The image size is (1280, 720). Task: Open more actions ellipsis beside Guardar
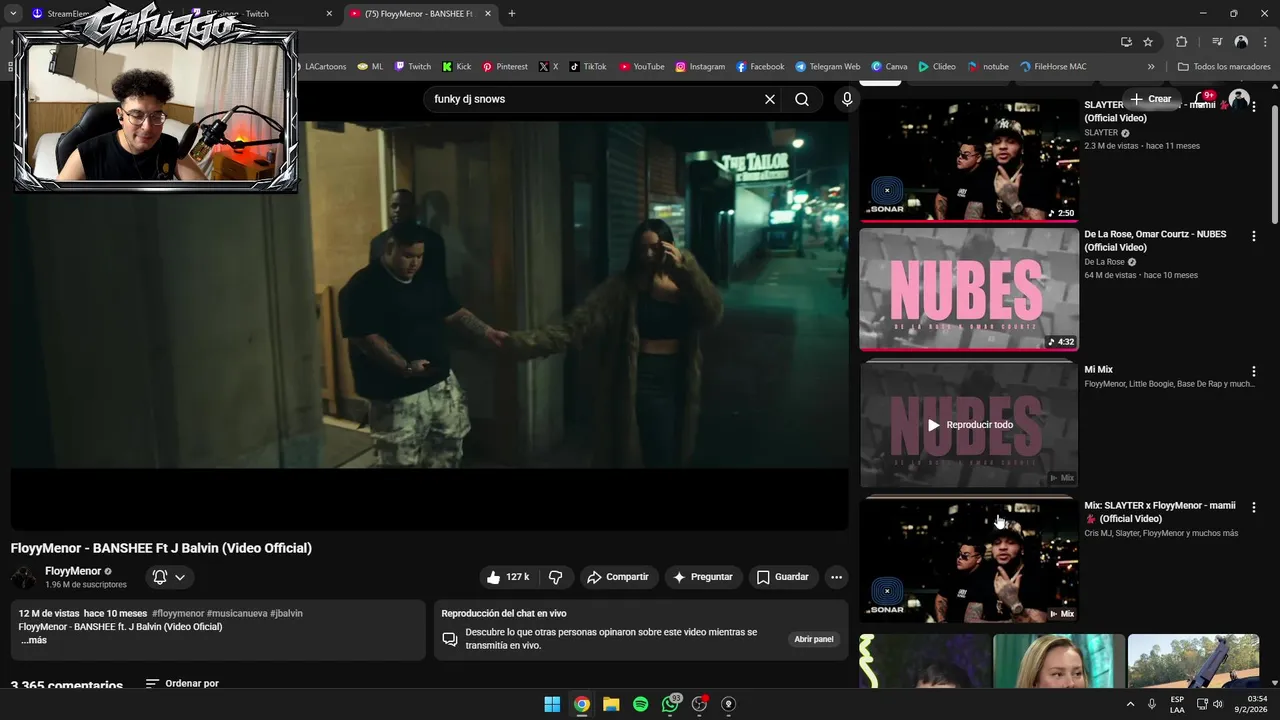836,577
